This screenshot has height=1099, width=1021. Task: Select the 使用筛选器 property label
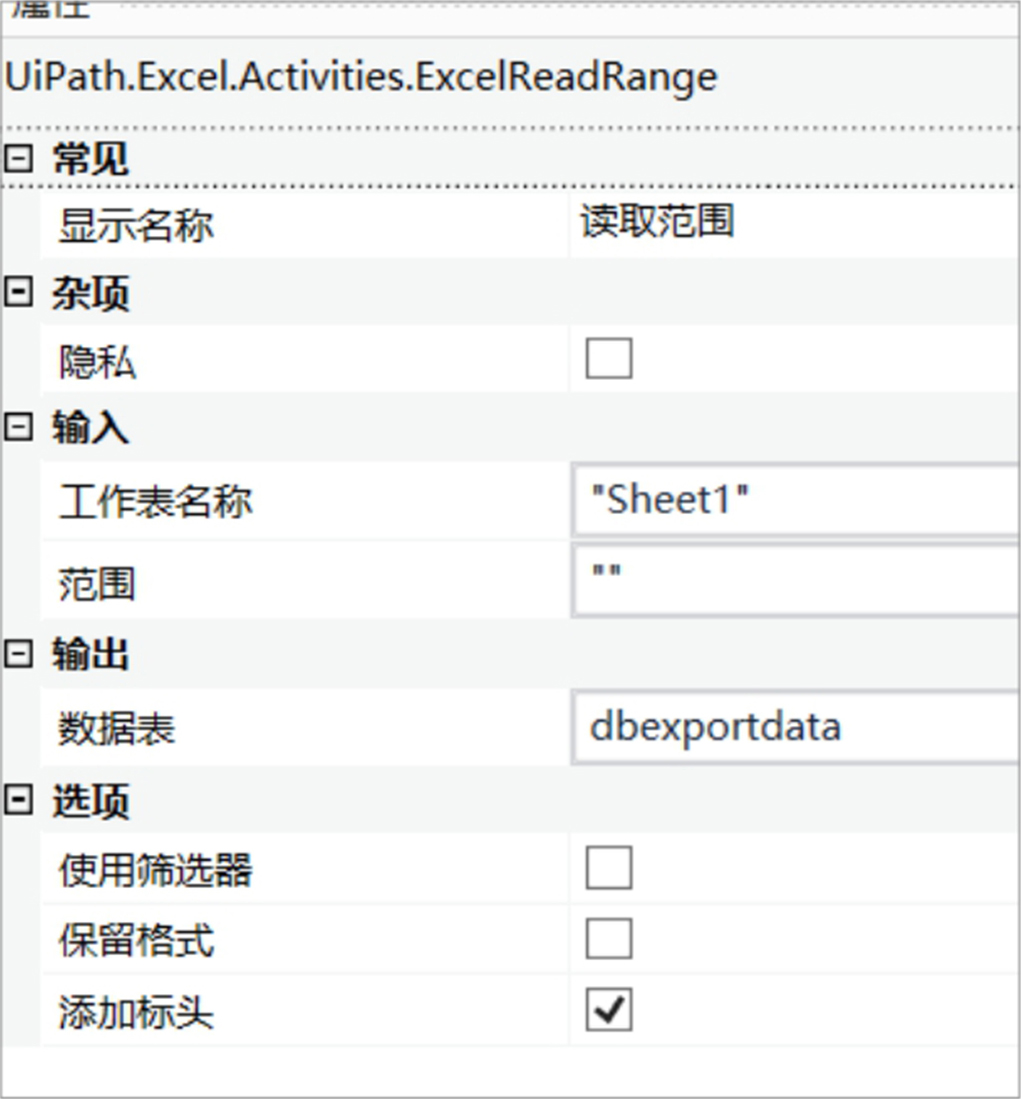156,871
